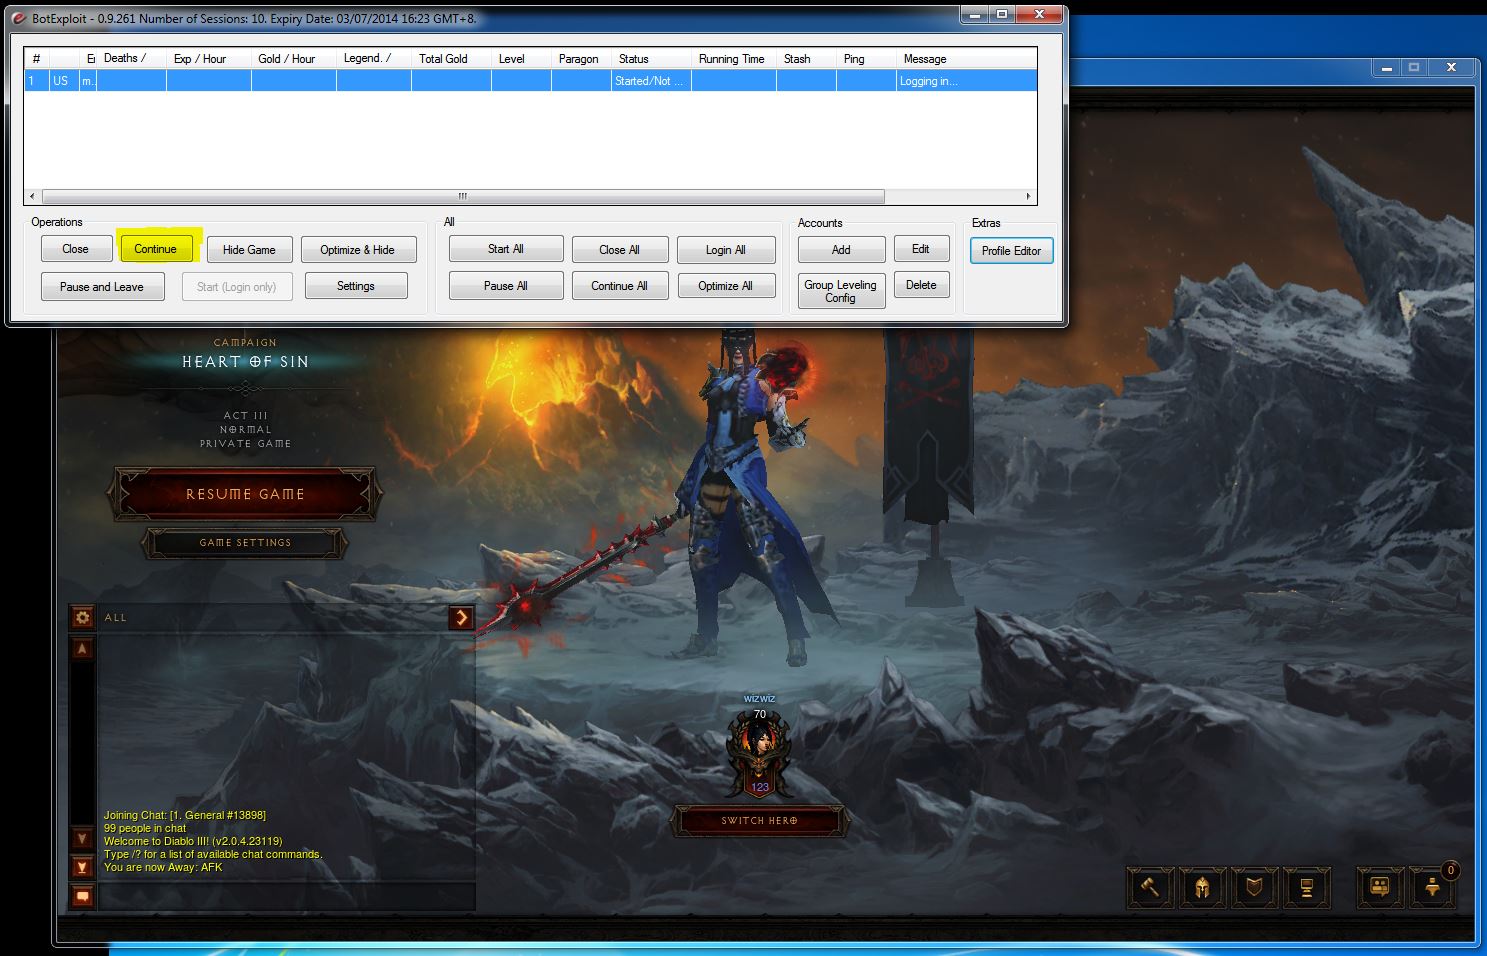Click the Continue All button
This screenshot has height=956, width=1487.
point(620,286)
